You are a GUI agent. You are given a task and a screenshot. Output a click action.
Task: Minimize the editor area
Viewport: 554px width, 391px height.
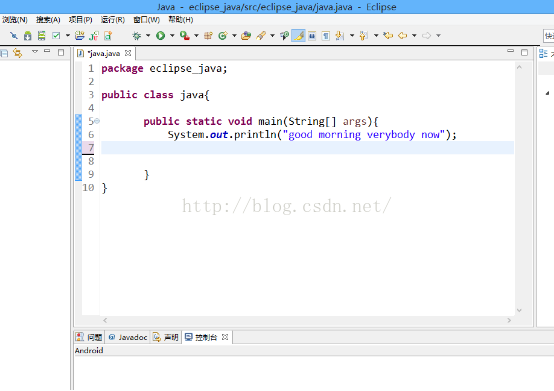pyautogui.click(x=510, y=51)
